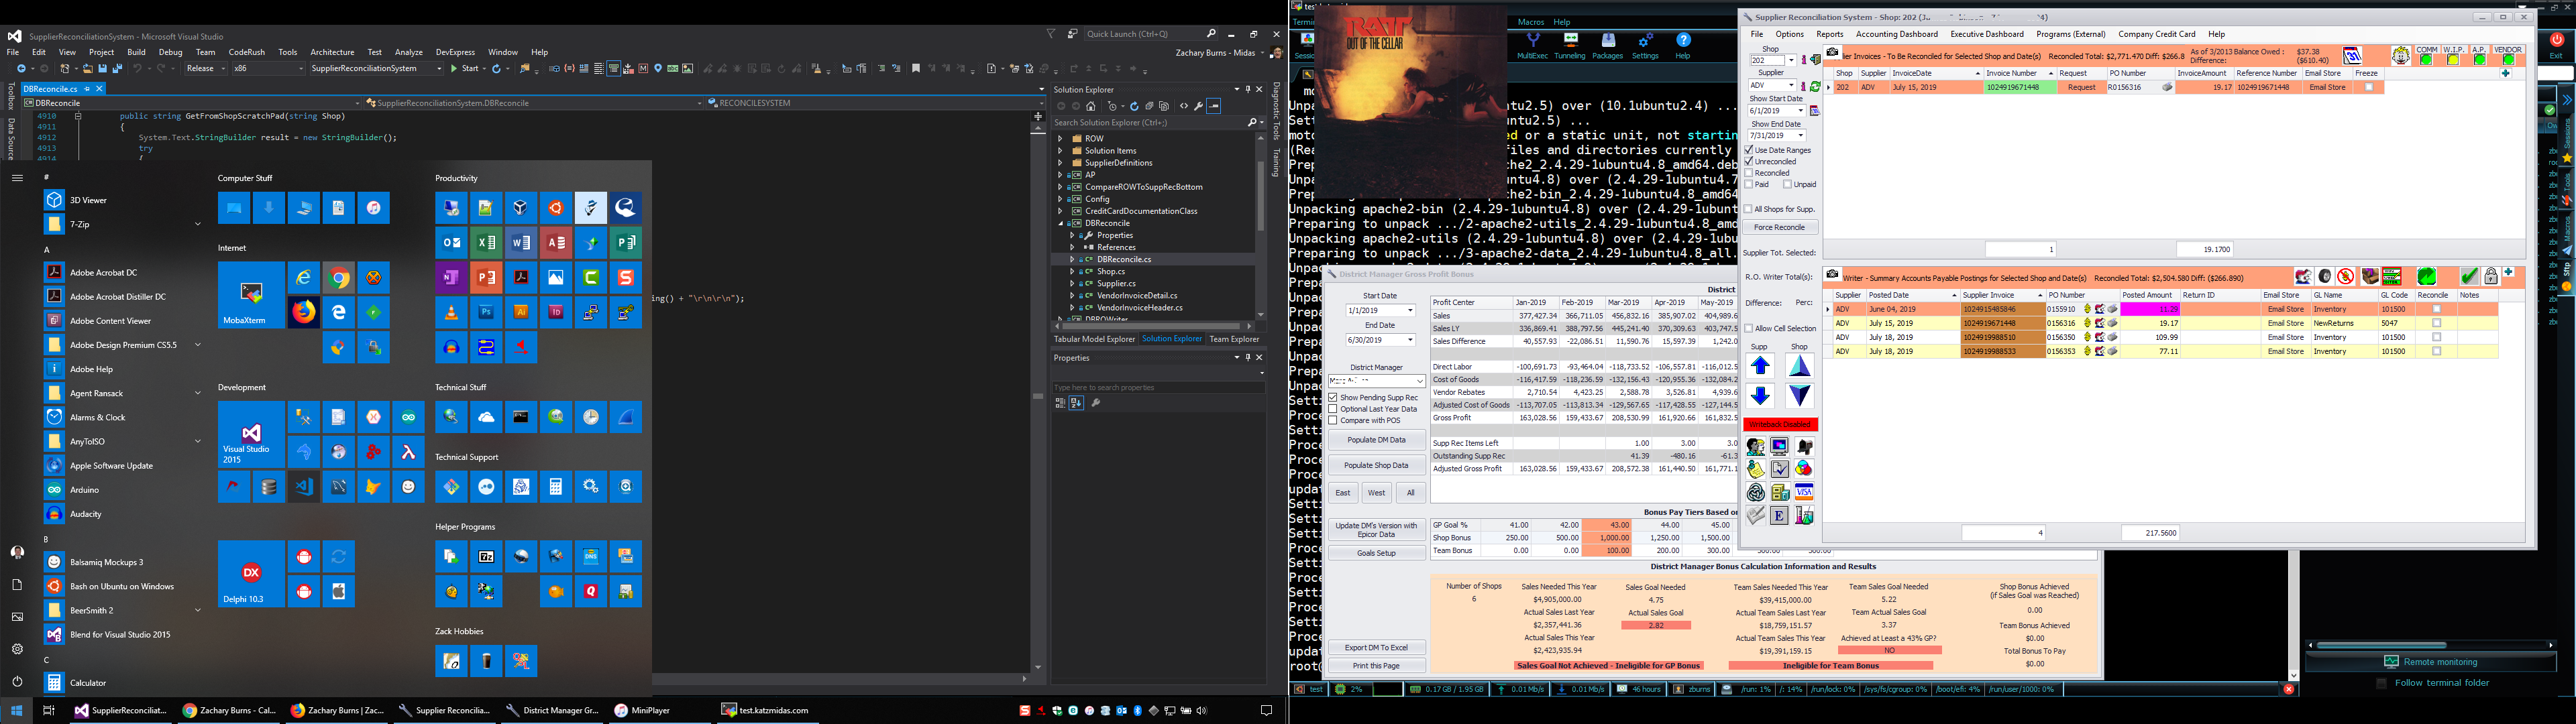Viewport: 2576px width, 724px height.
Task: Open MultiExec in MobaXterm toolbar
Action: tap(1532, 46)
